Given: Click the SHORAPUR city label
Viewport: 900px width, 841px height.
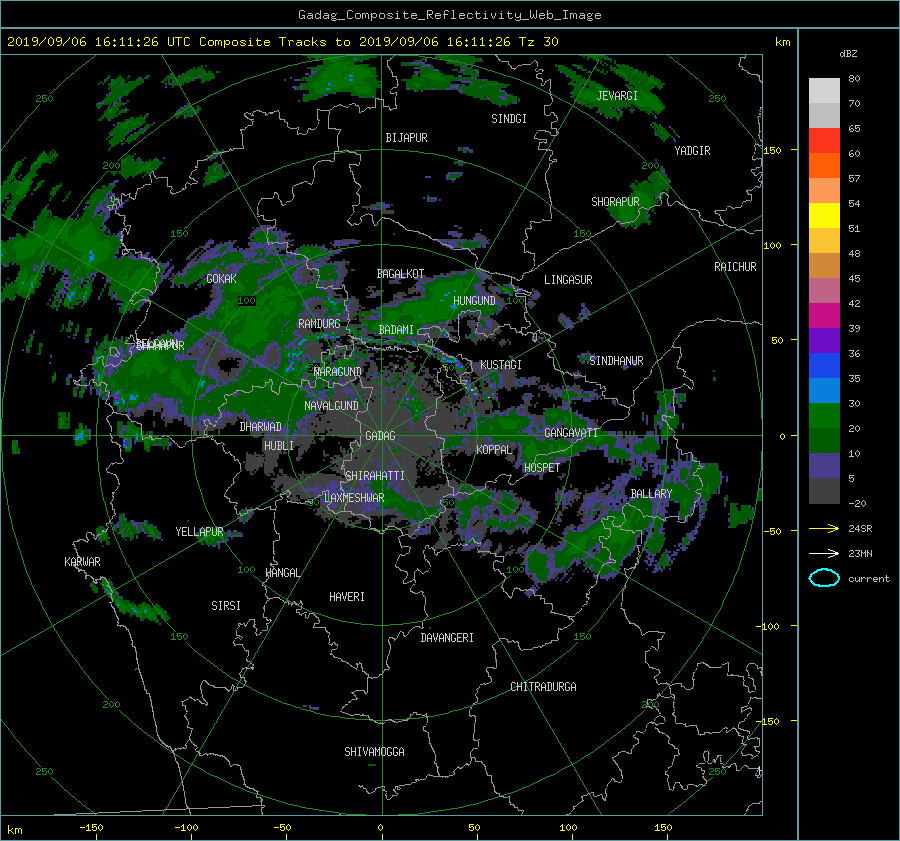Looking at the screenshot, I should [615, 202].
